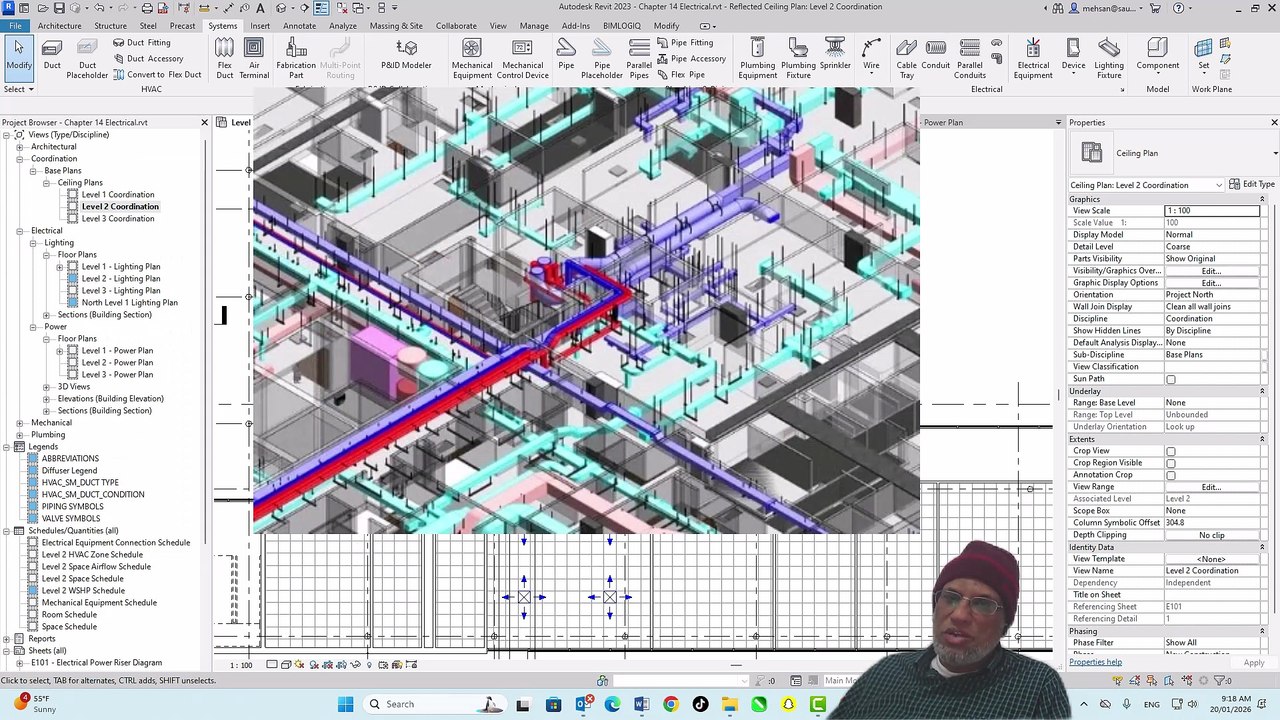1280x720 pixels.
Task: Select the Electrical Equipment tool
Action: [1033, 59]
